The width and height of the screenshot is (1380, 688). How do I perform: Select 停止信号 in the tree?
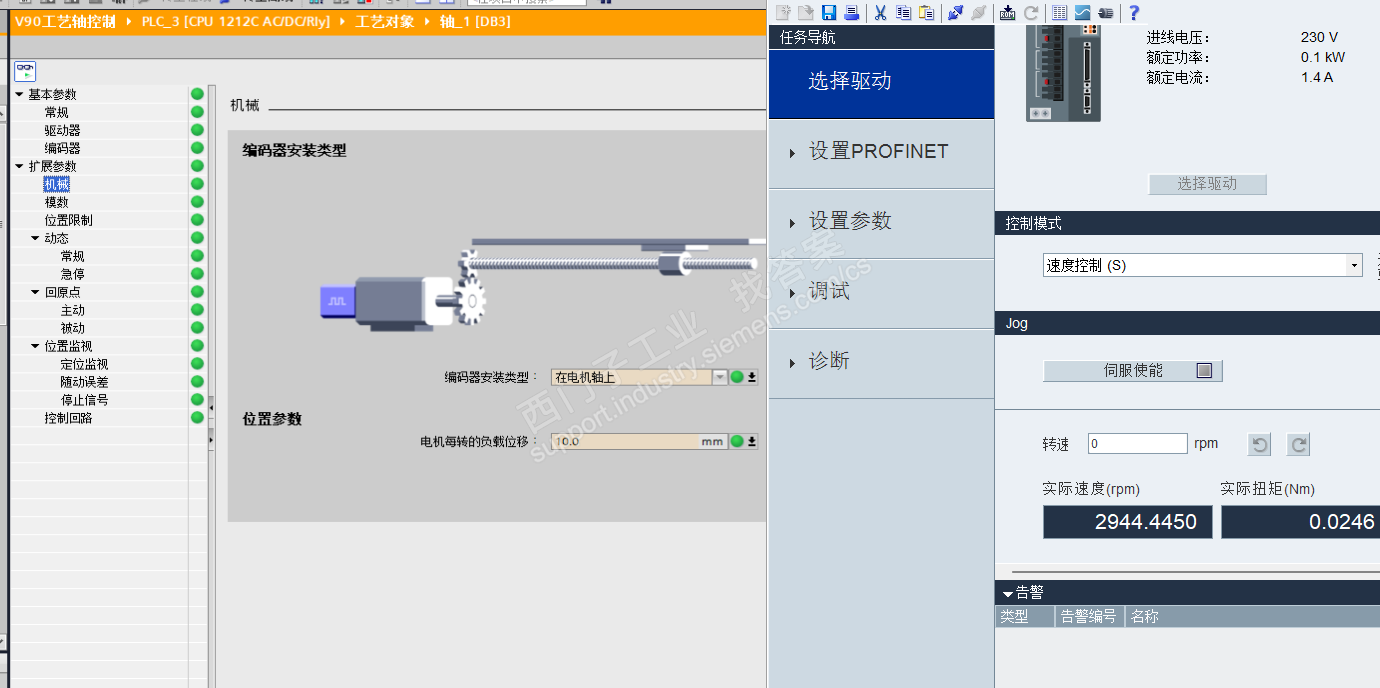tap(84, 400)
